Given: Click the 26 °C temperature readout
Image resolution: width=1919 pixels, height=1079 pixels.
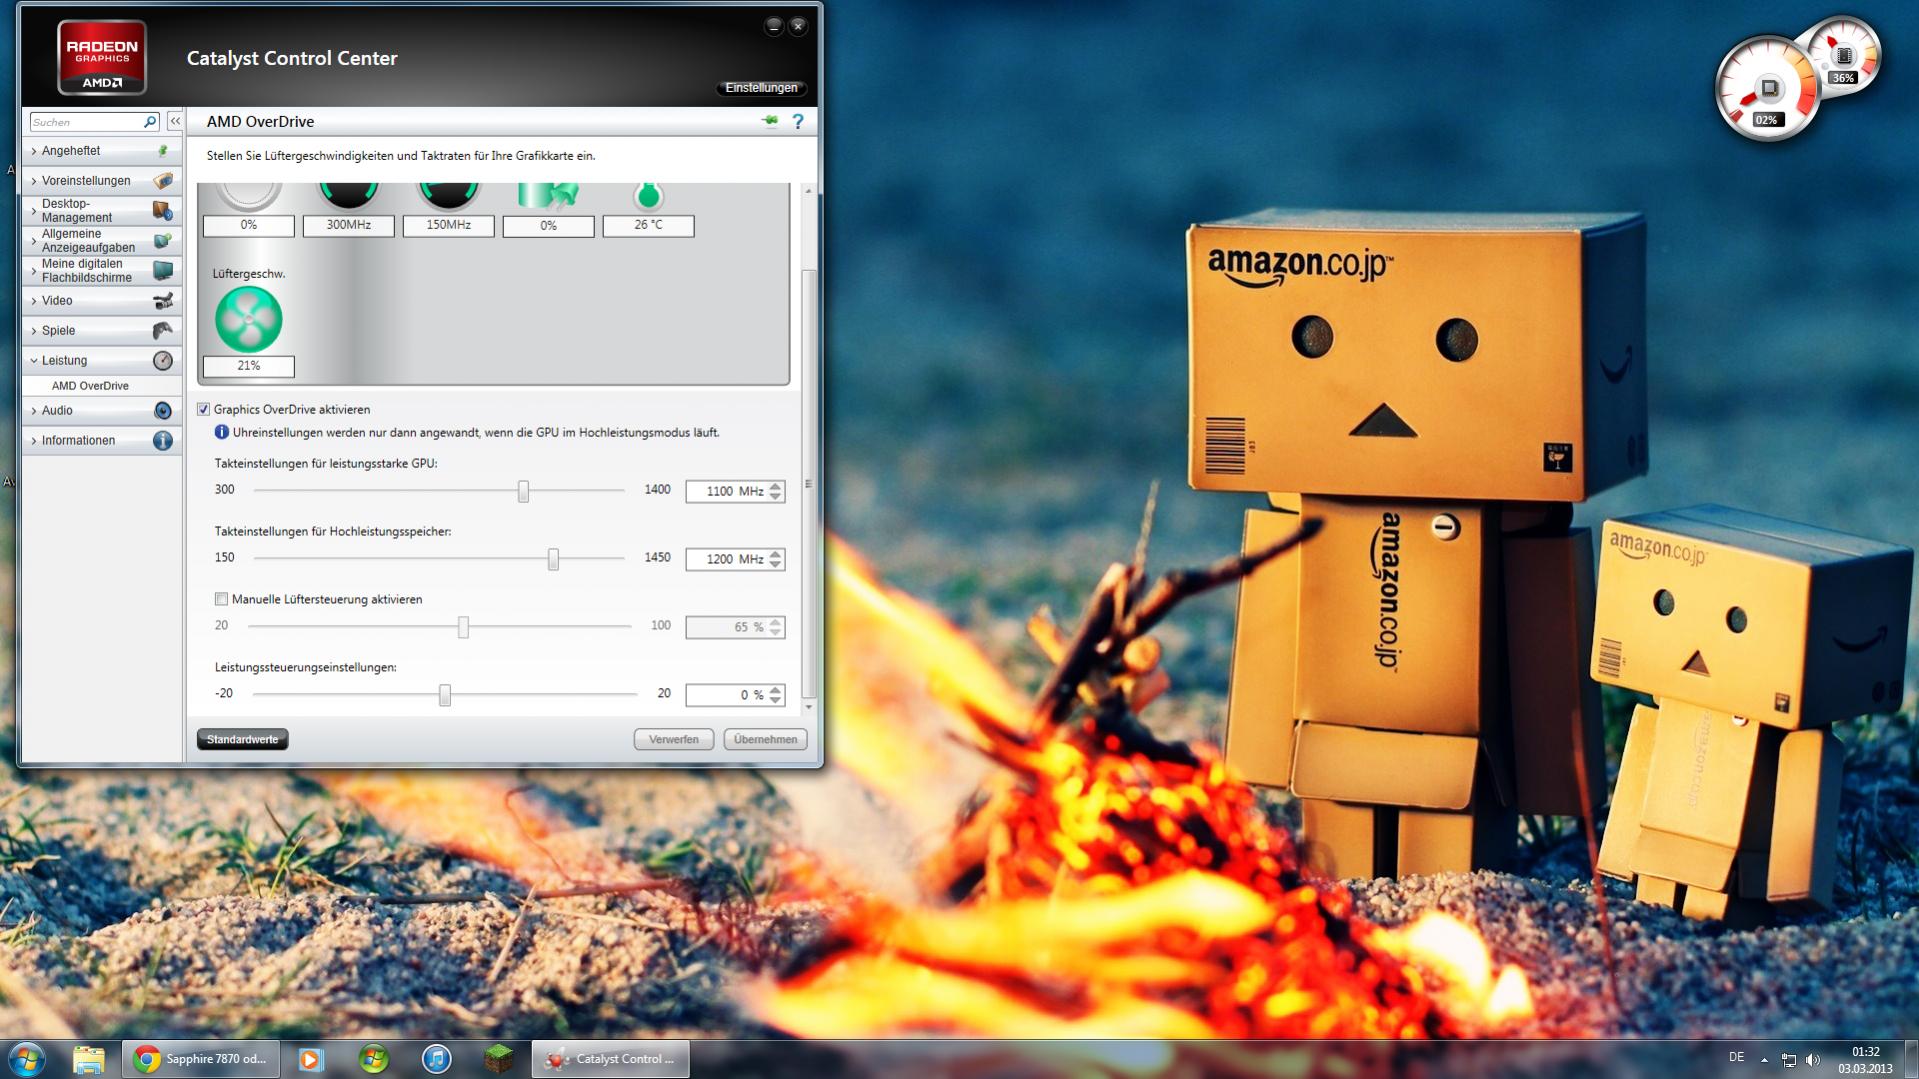Looking at the screenshot, I should (648, 225).
